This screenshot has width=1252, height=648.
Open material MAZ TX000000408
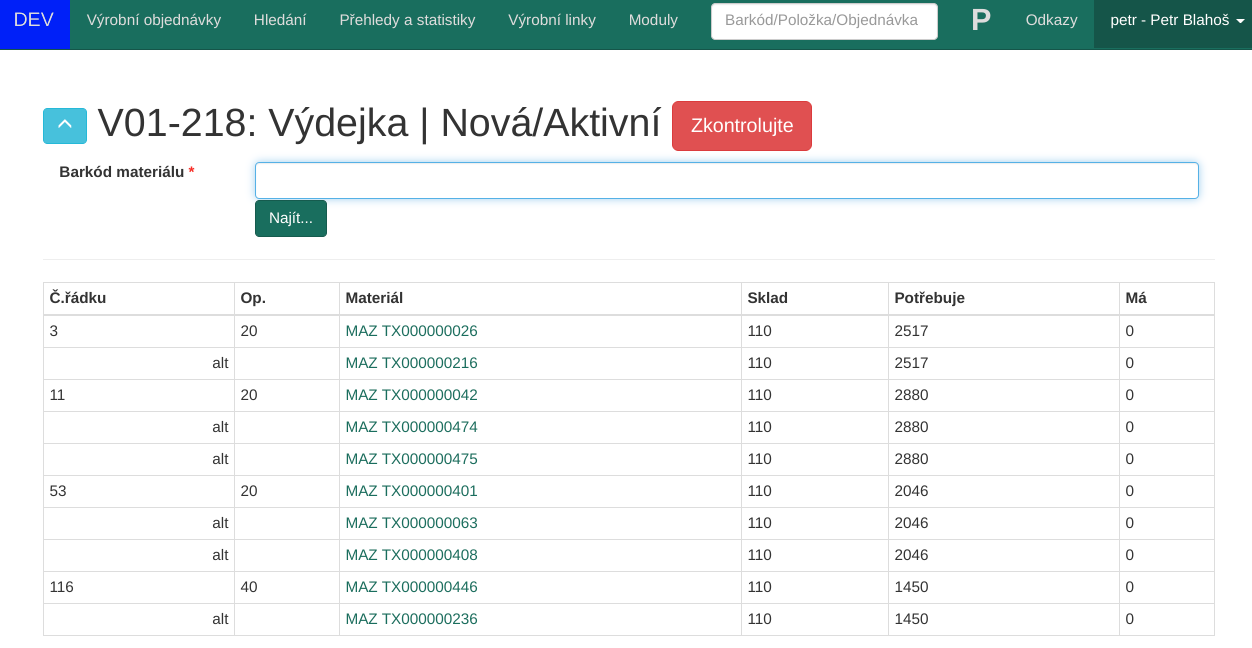[412, 555]
